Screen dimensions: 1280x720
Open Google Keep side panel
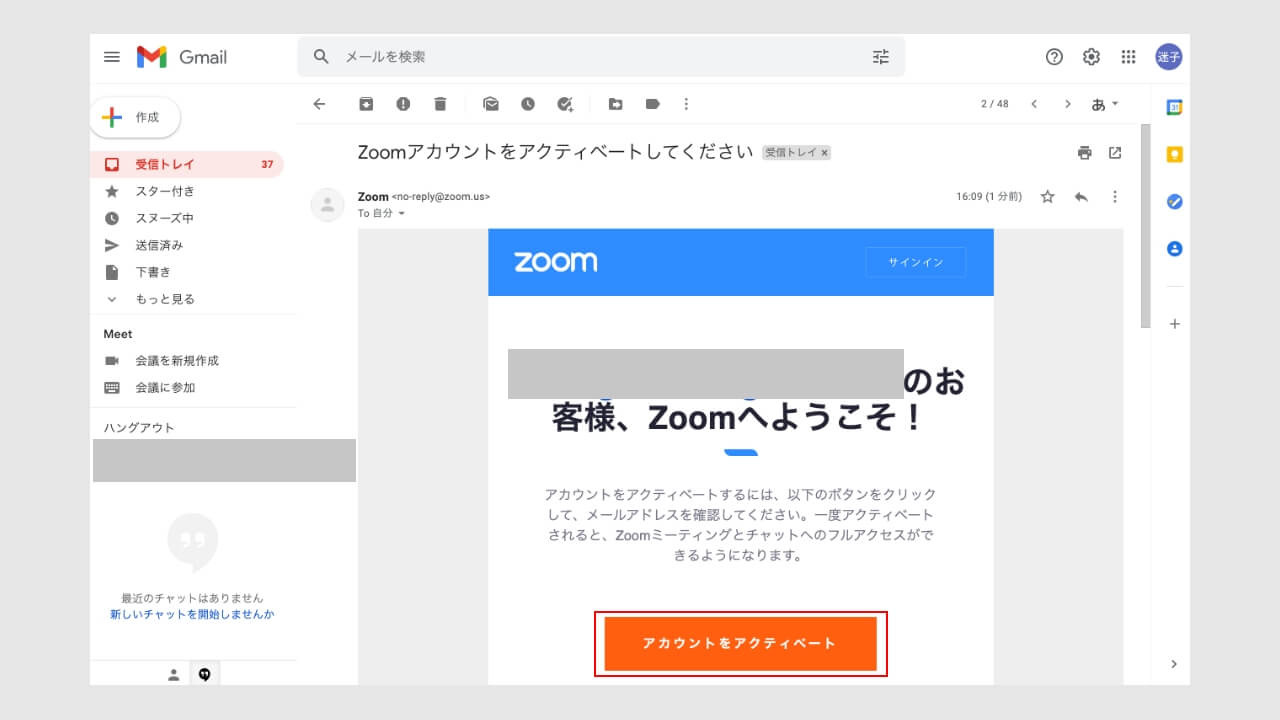1175,155
